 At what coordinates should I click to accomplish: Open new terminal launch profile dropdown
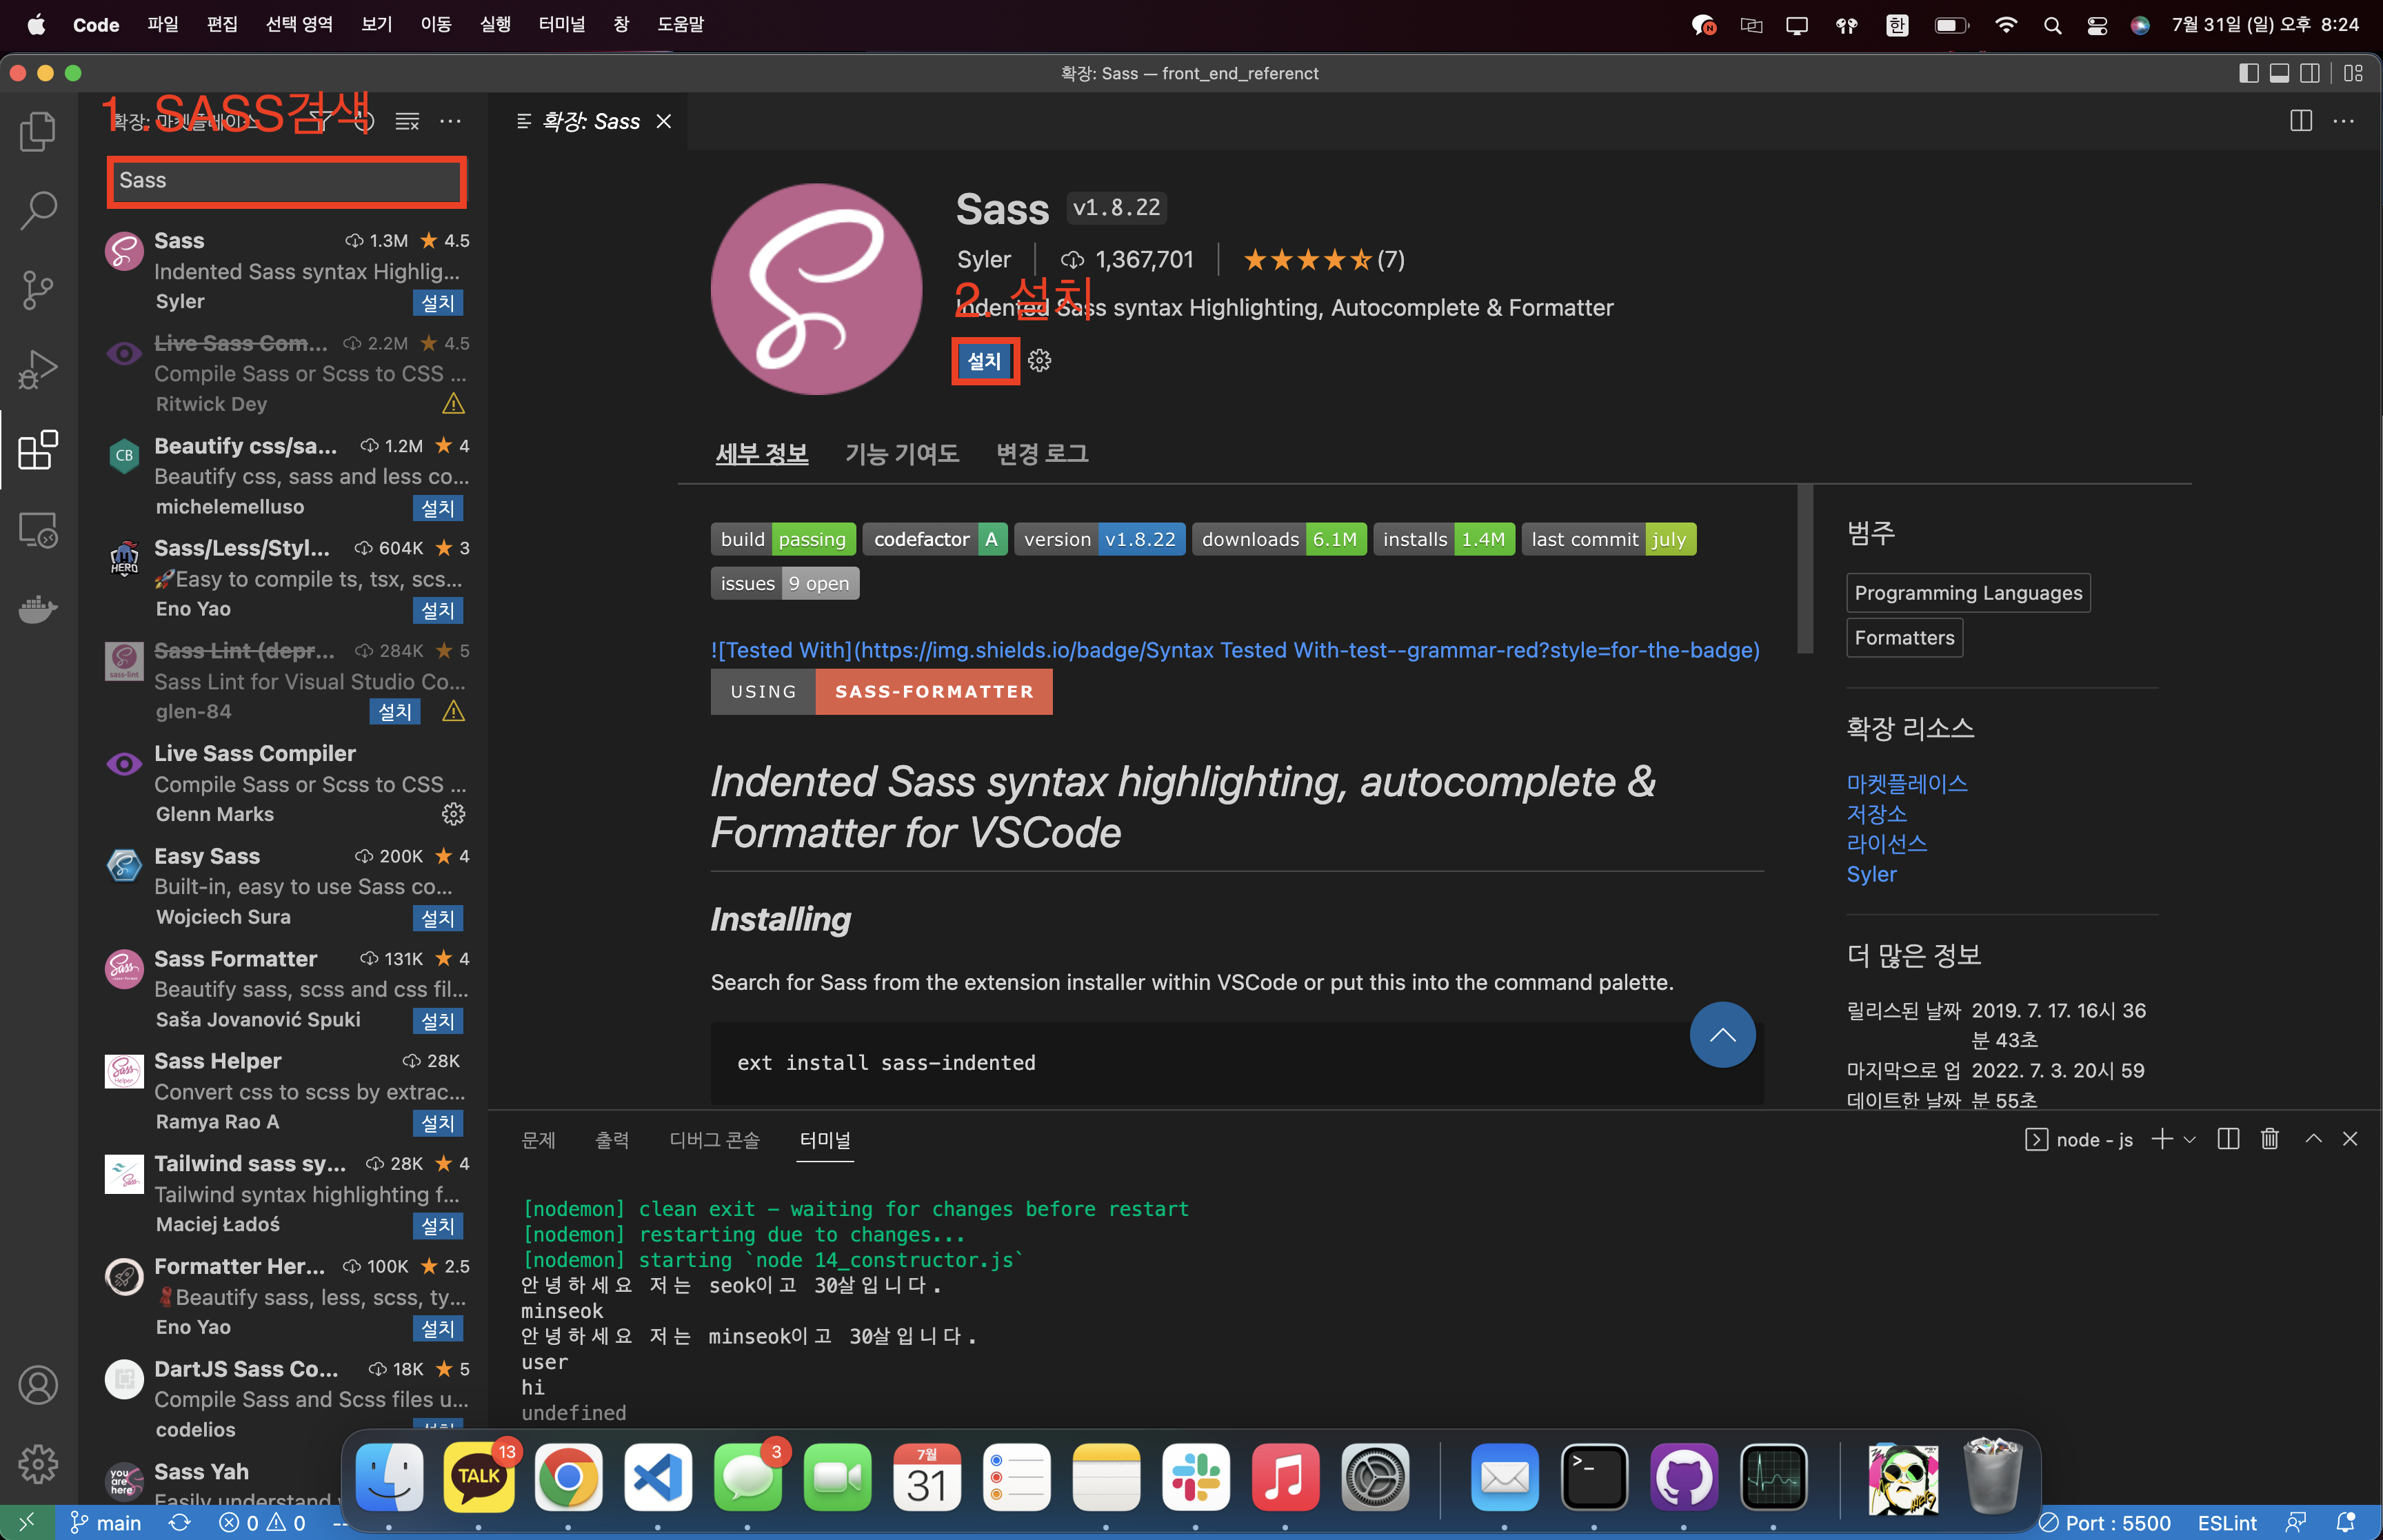pyautogui.click(x=2190, y=1139)
